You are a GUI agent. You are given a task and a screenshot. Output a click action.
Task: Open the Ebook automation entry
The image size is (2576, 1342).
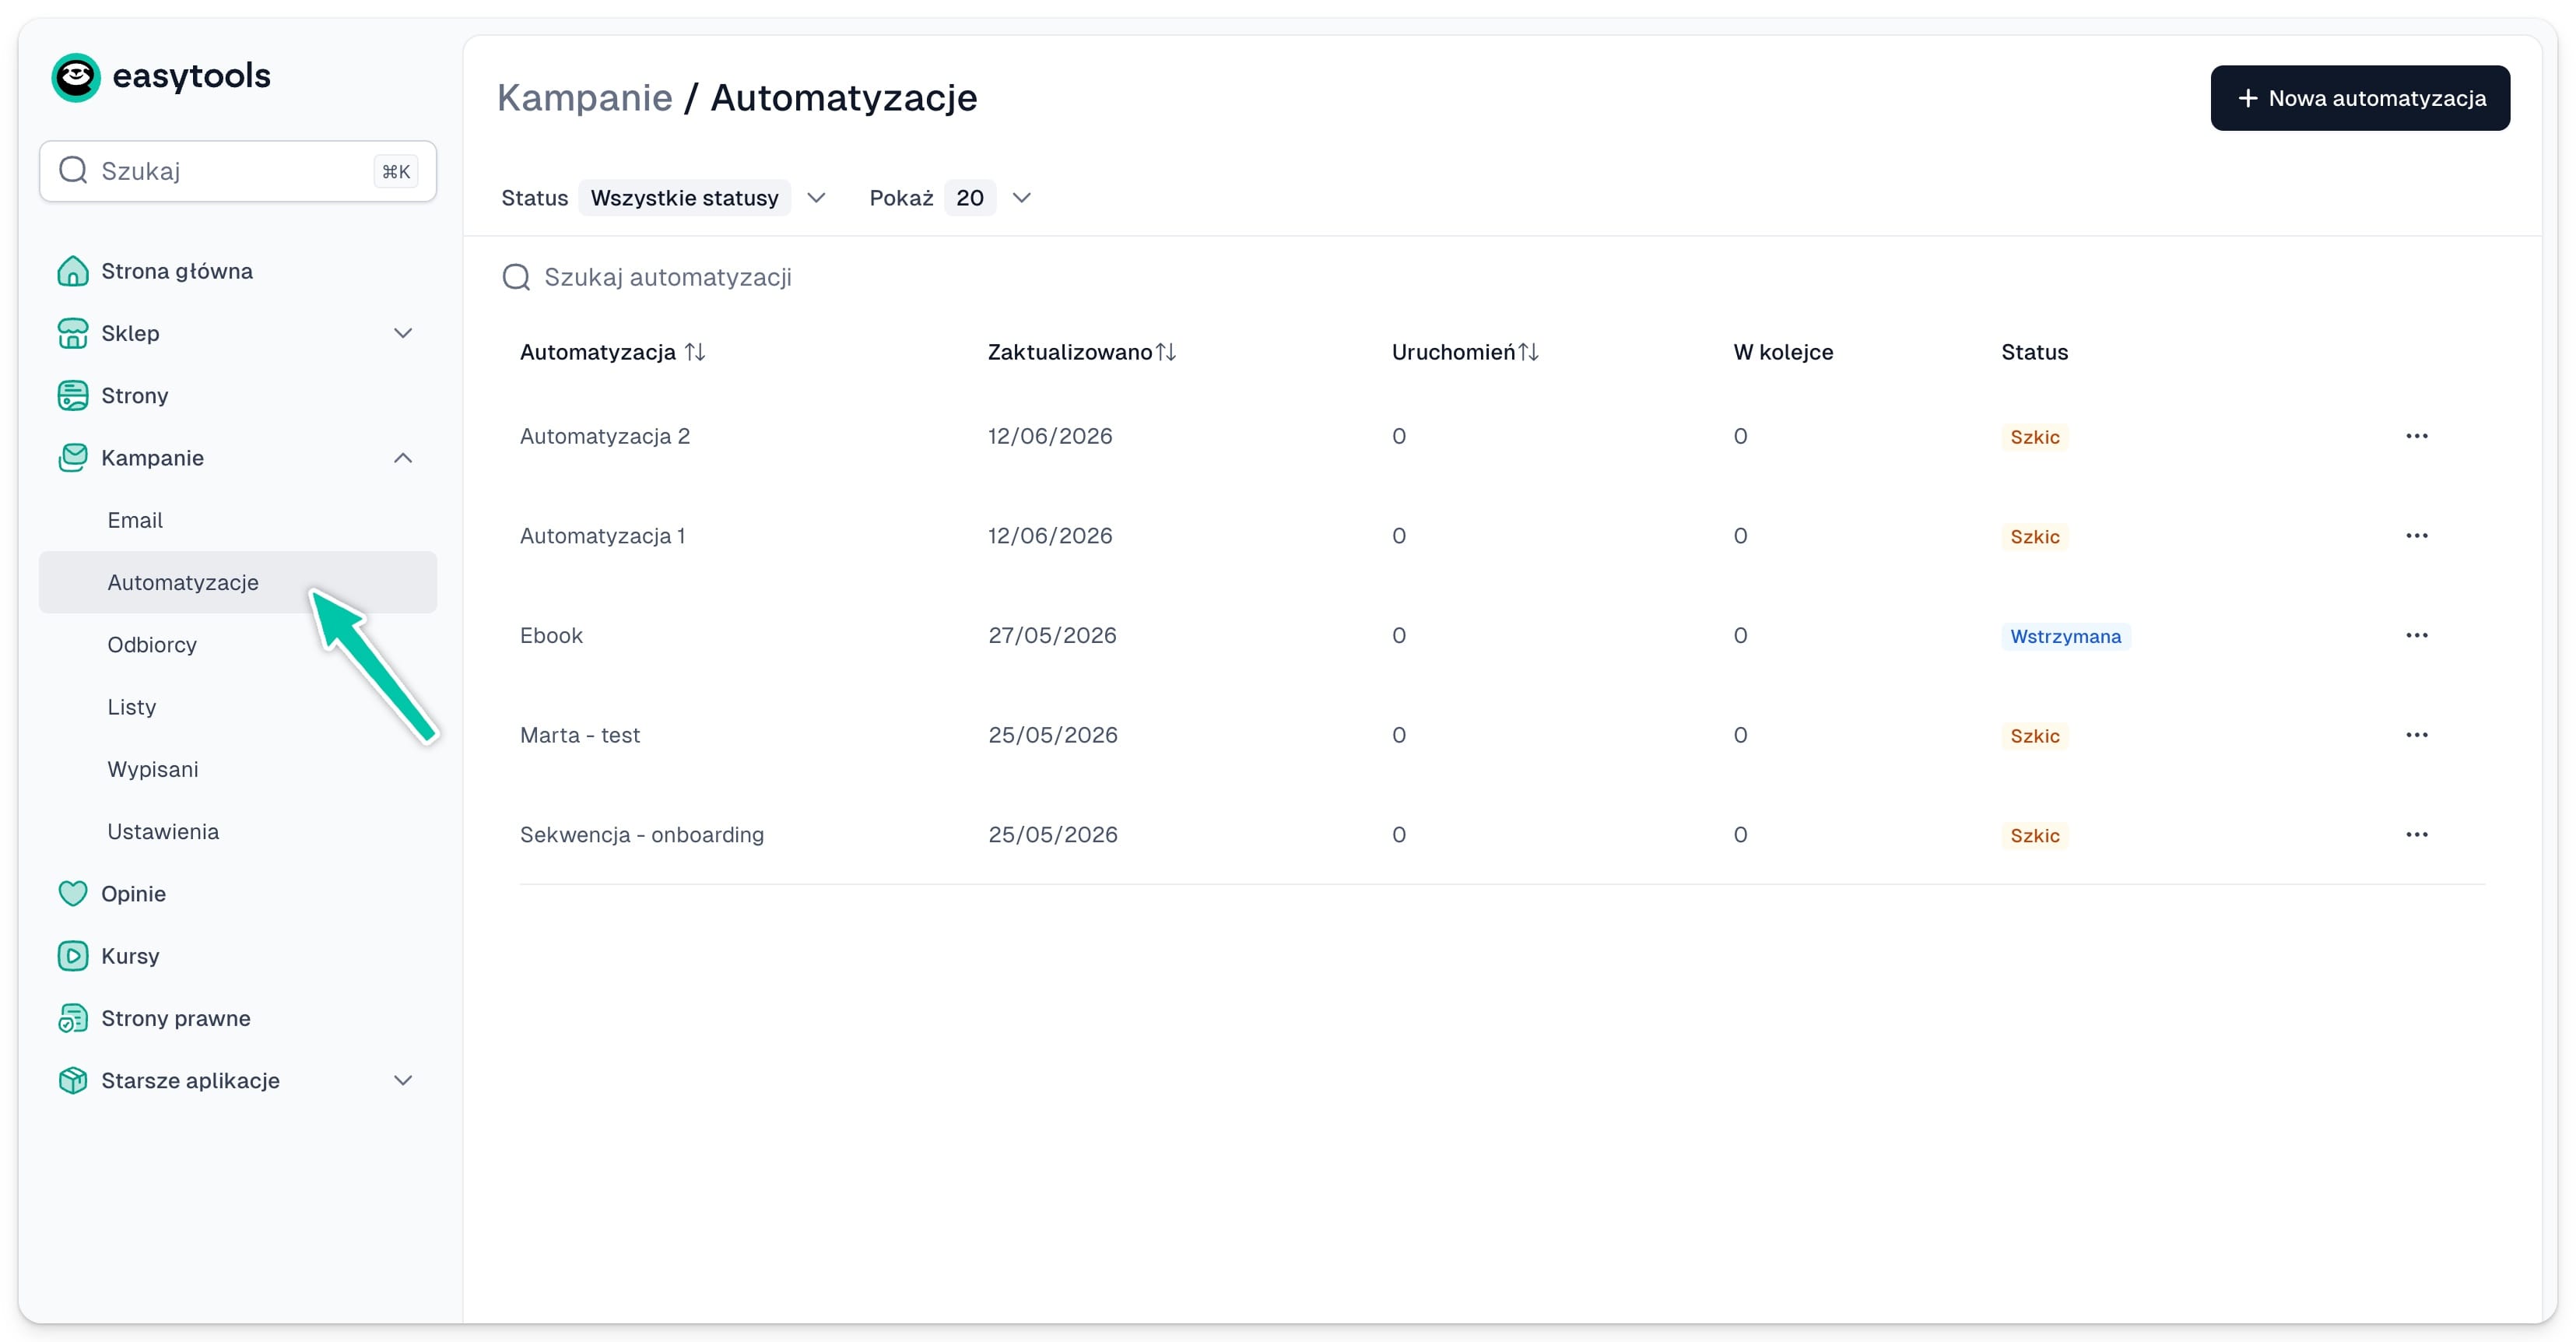click(x=551, y=635)
